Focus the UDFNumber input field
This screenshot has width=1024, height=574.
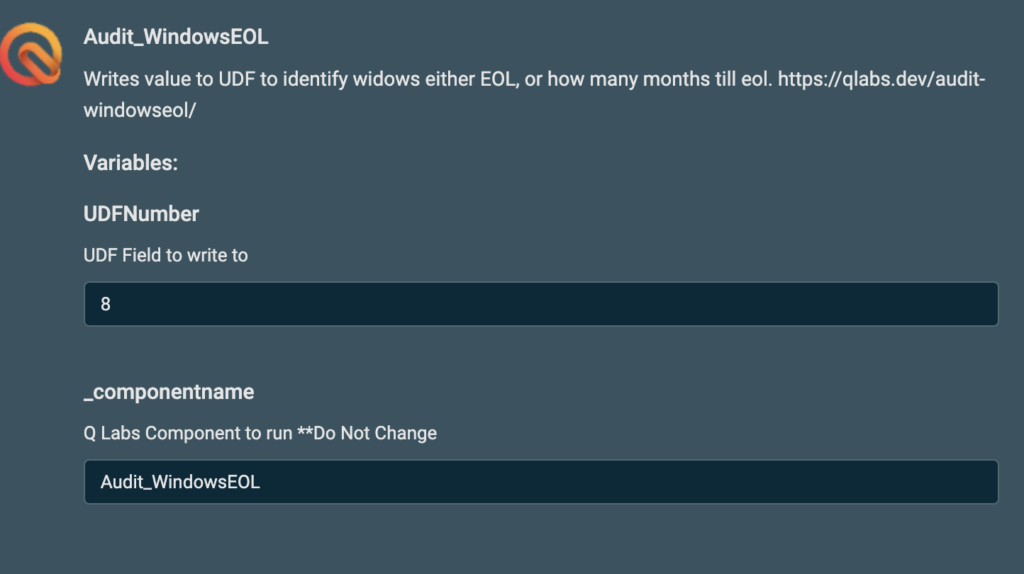coord(541,304)
